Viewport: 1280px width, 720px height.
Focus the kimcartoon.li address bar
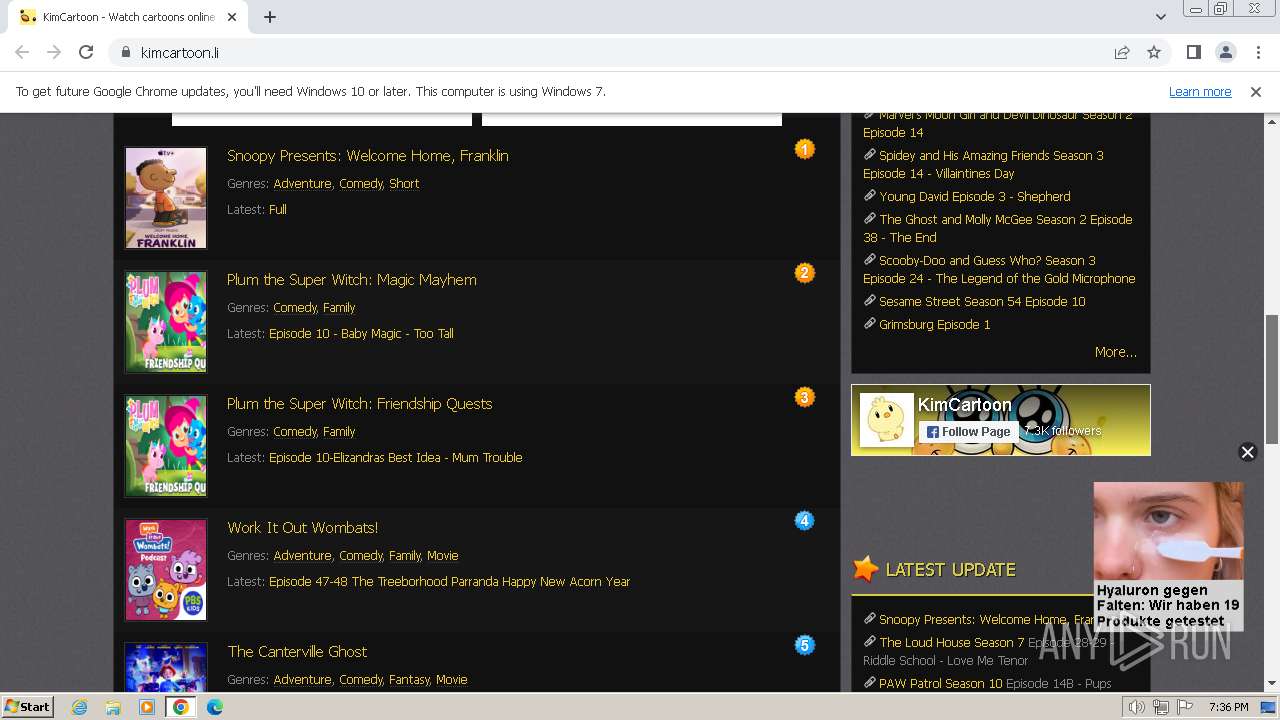pyautogui.click(x=620, y=52)
